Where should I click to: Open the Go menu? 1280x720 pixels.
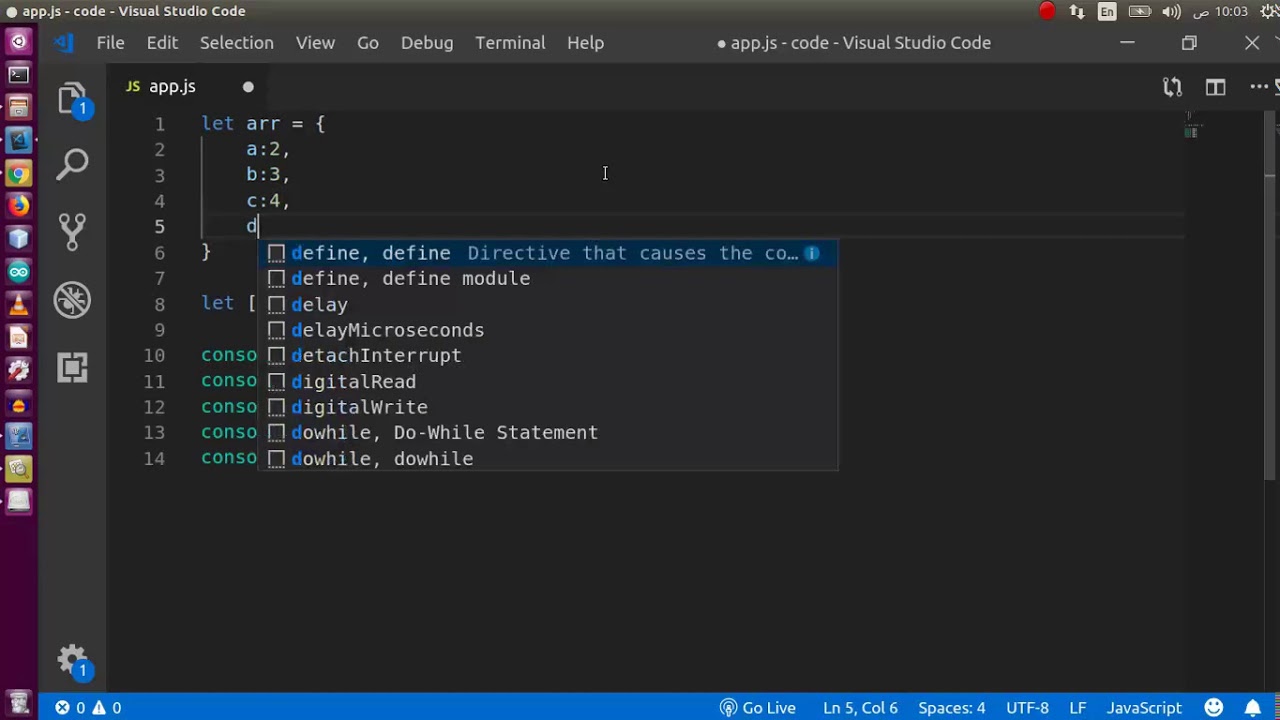point(368,43)
